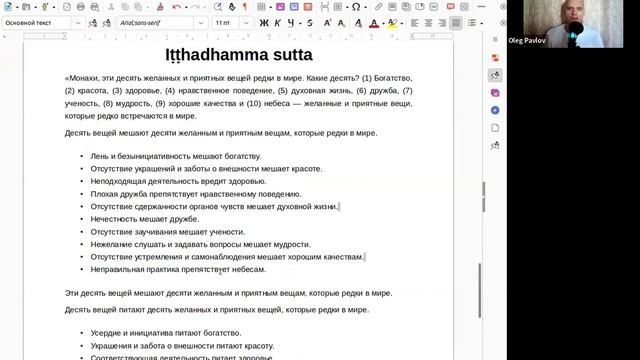Click the Save document icon
The width and height of the screenshot is (640, 360).
tap(45, 7)
